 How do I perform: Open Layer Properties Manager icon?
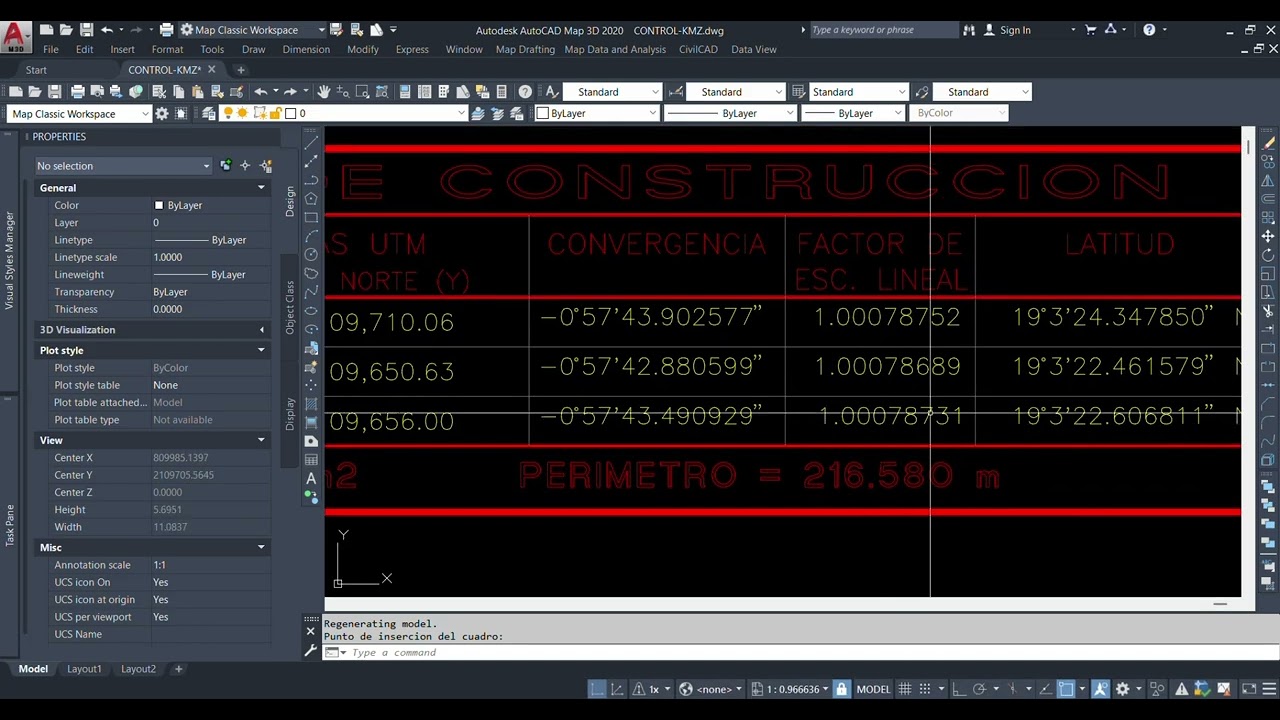pos(209,114)
